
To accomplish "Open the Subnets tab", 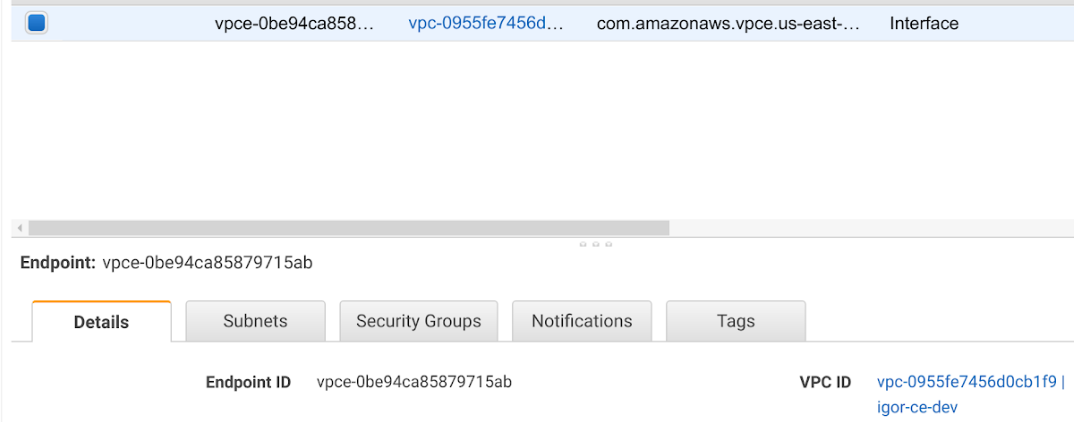I will pos(255,321).
